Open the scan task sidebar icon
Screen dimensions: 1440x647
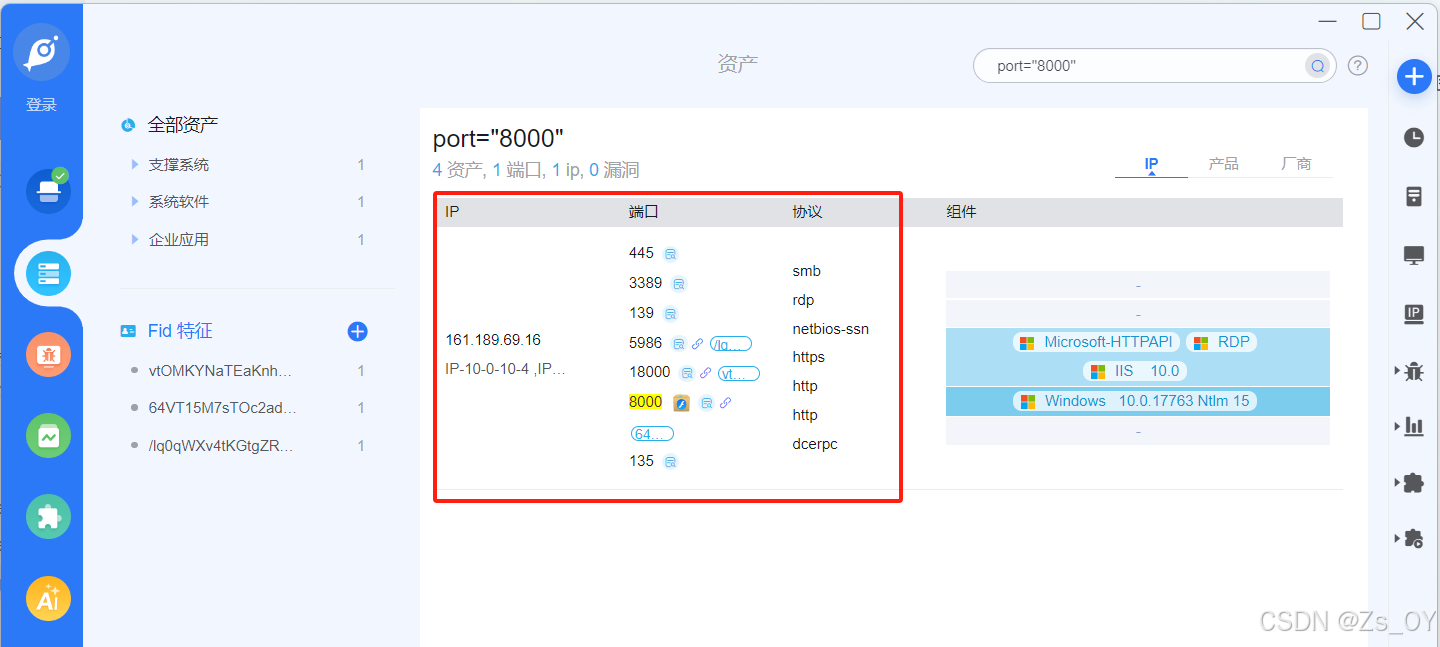tap(48, 190)
